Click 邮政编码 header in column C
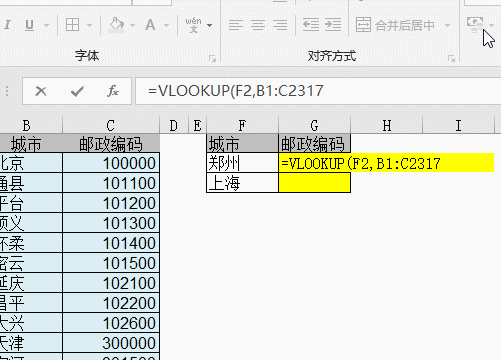Image resolution: width=501 pixels, height=360 pixels. click(111, 144)
